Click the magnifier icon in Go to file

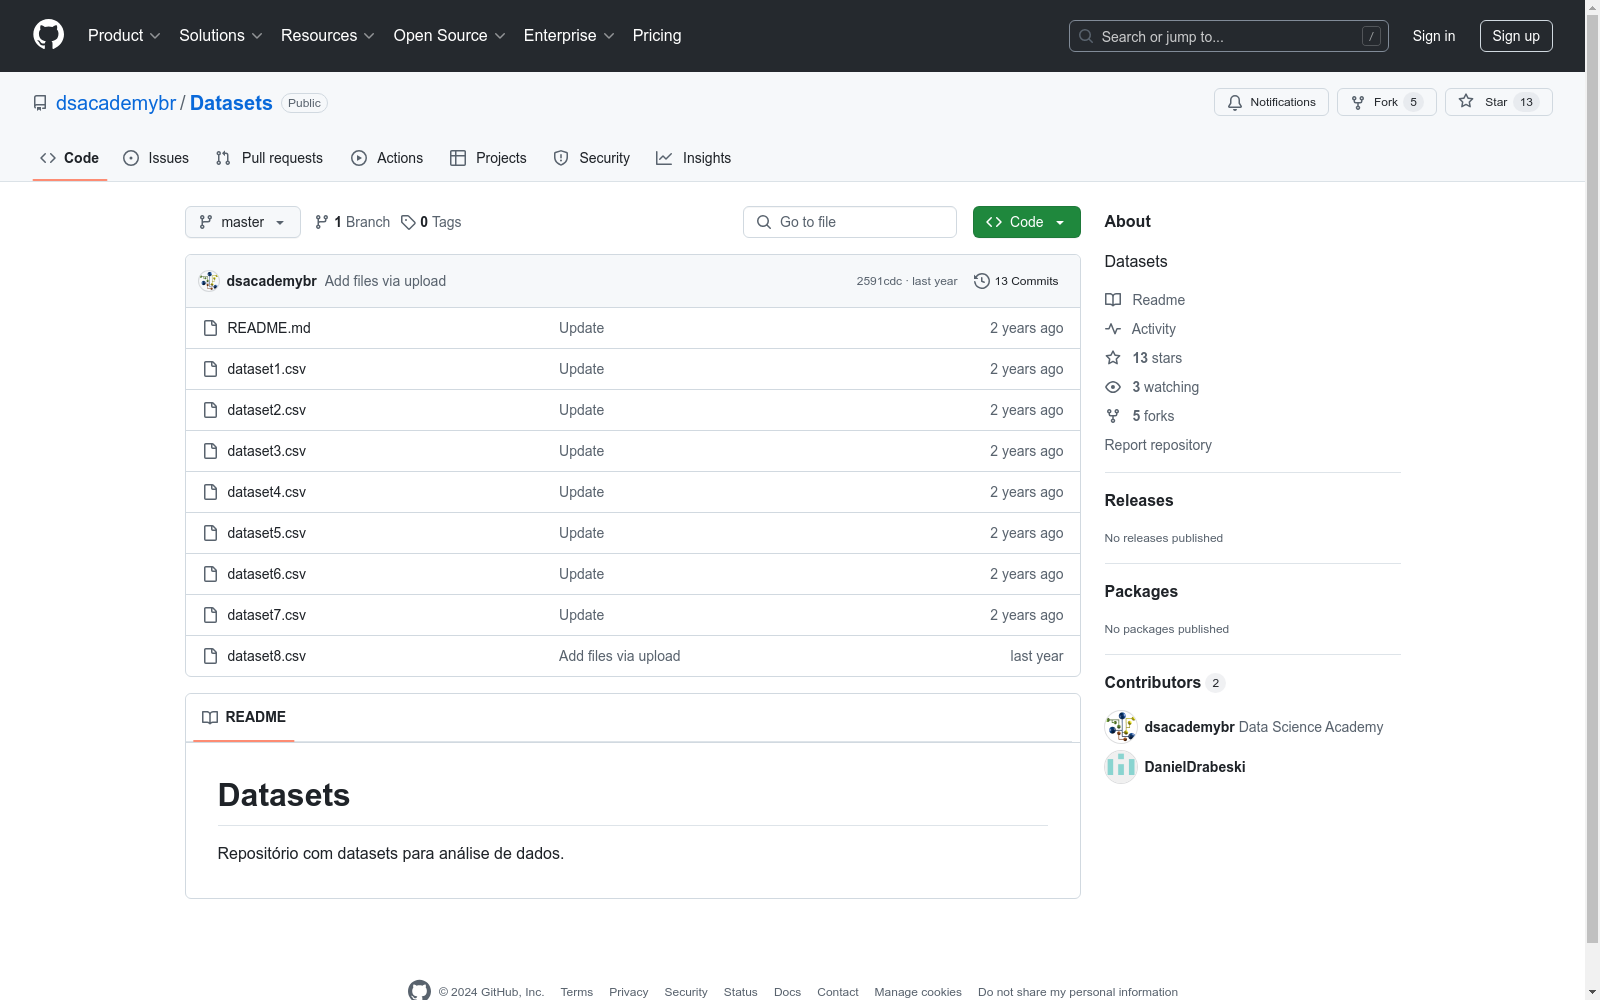[x=764, y=222]
